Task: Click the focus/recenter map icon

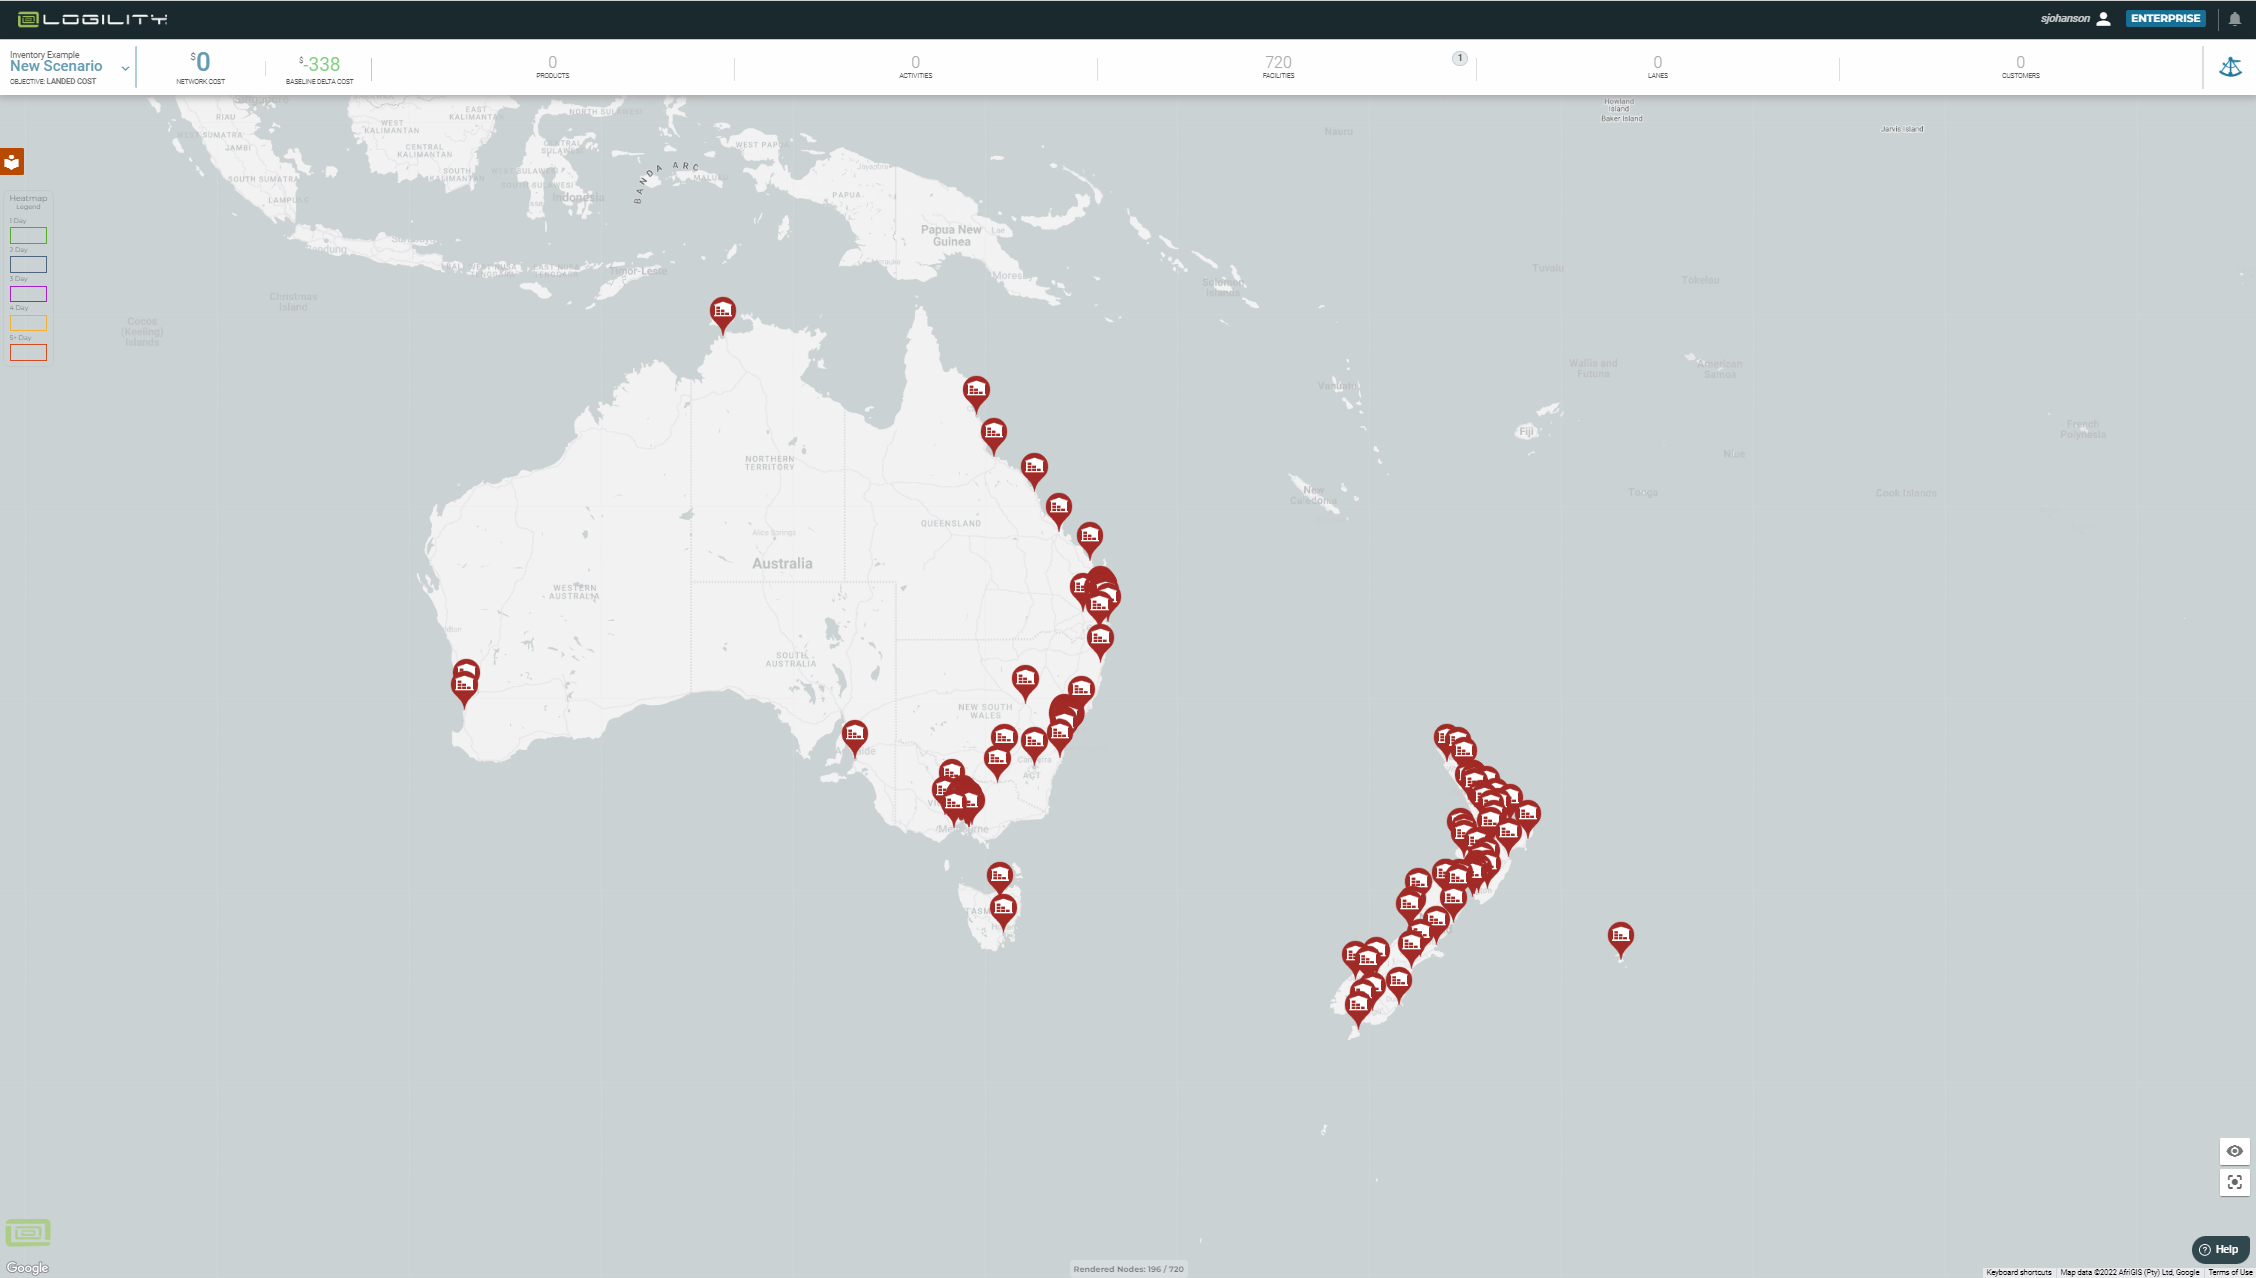Action: (2234, 1182)
